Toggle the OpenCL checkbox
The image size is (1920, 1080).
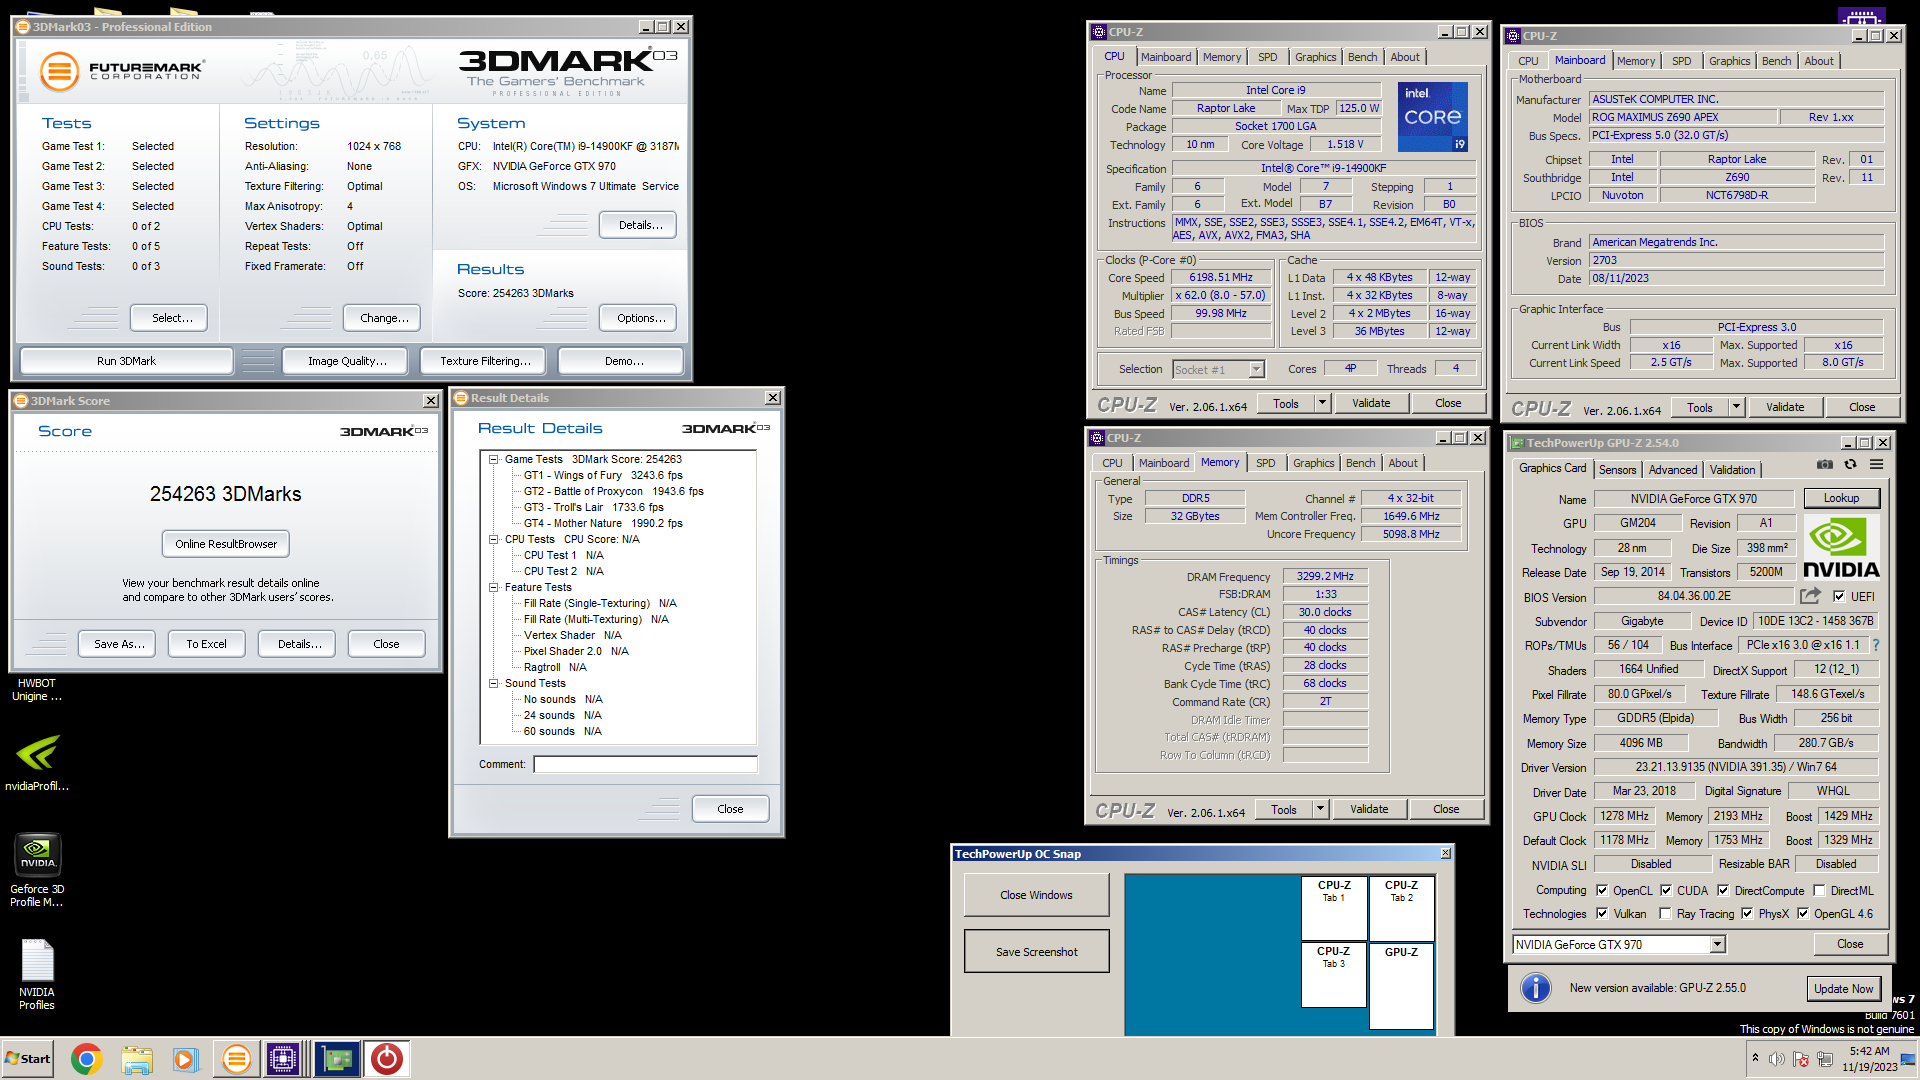pyautogui.click(x=1602, y=890)
